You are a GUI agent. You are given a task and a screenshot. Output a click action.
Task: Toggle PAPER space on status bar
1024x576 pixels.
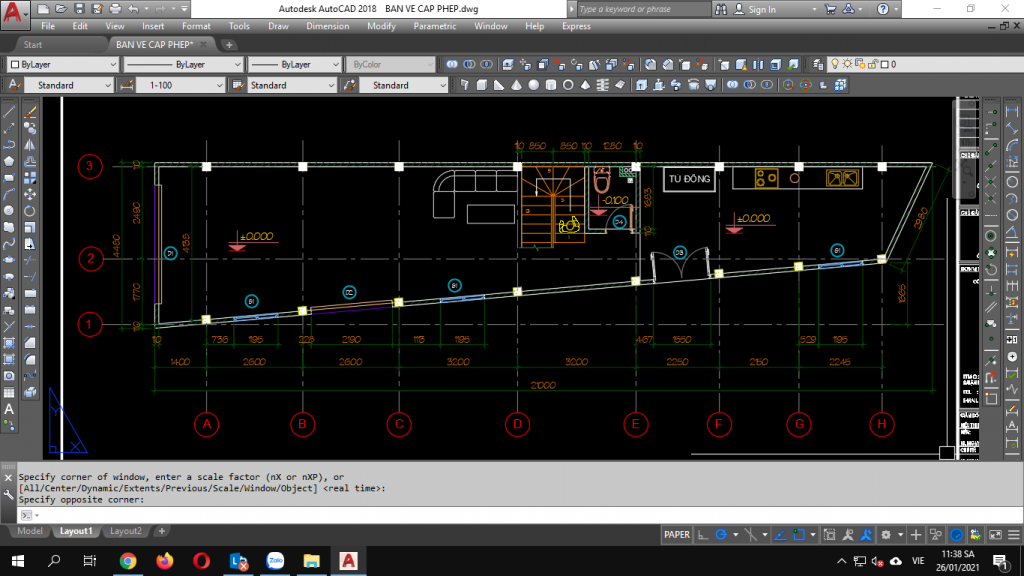[x=677, y=535]
